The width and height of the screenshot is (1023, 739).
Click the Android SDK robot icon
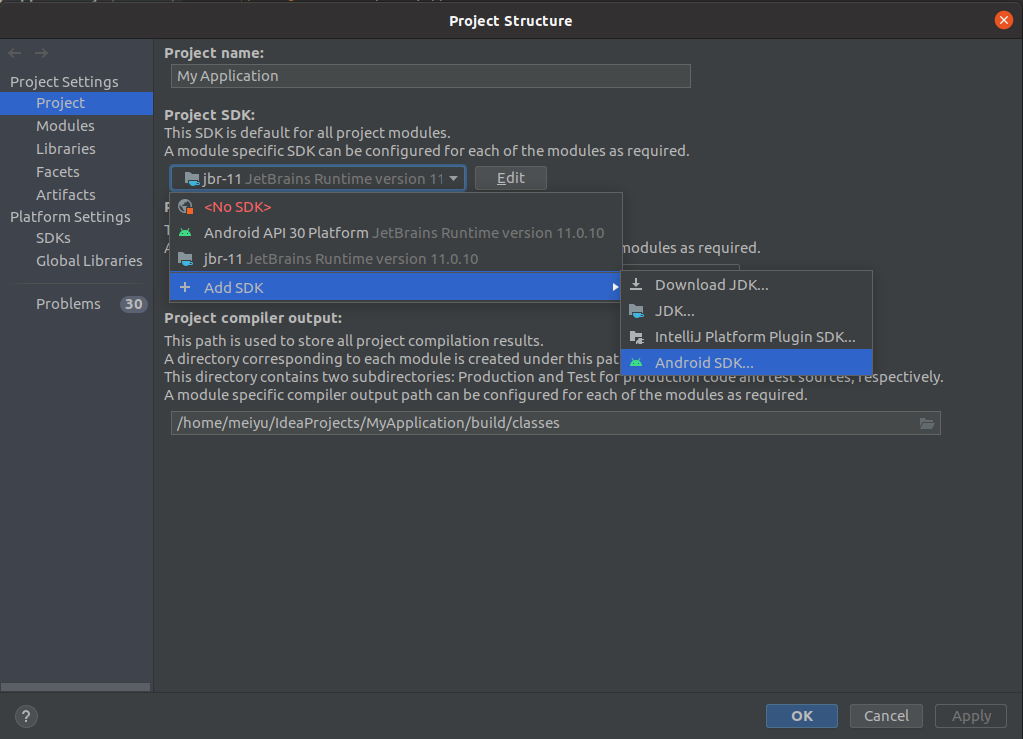pos(636,363)
